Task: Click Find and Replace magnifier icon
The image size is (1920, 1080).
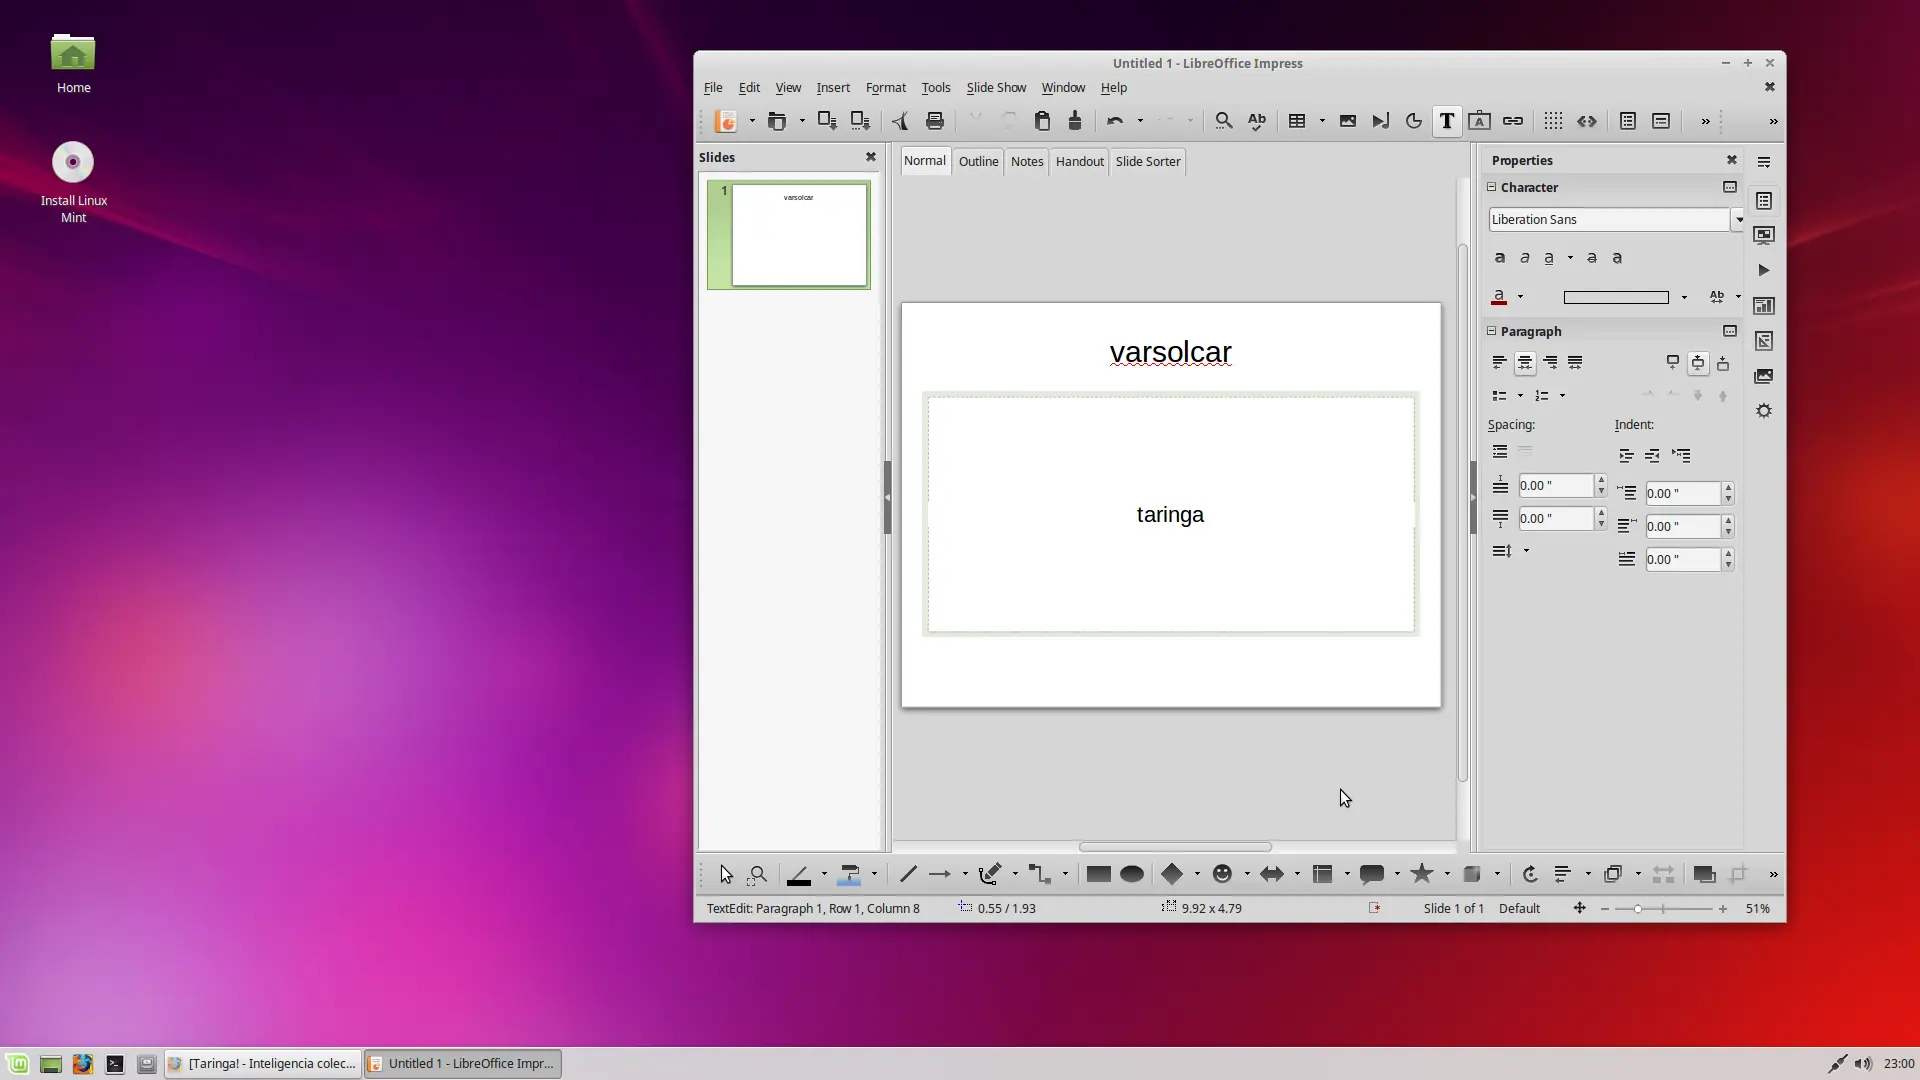Action: (x=1223, y=121)
